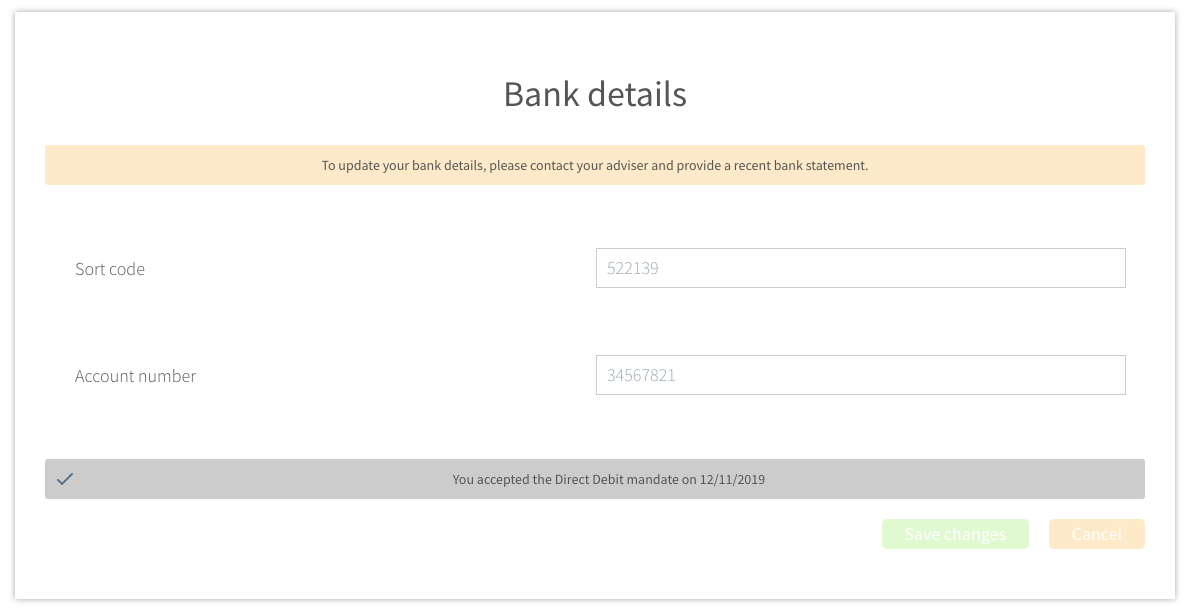Click inside the Sort code field

point(860,267)
